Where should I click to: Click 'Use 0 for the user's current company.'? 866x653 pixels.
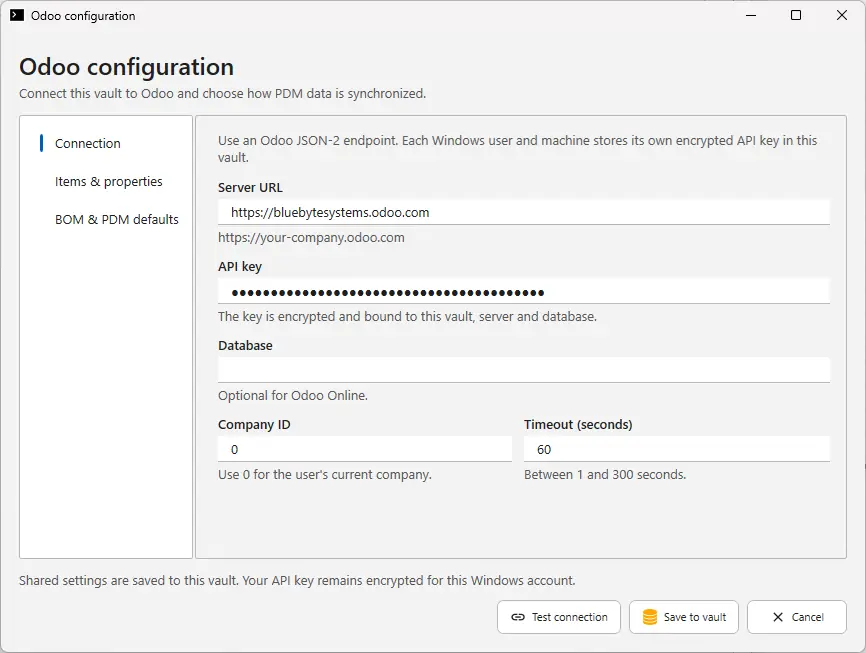point(325,475)
